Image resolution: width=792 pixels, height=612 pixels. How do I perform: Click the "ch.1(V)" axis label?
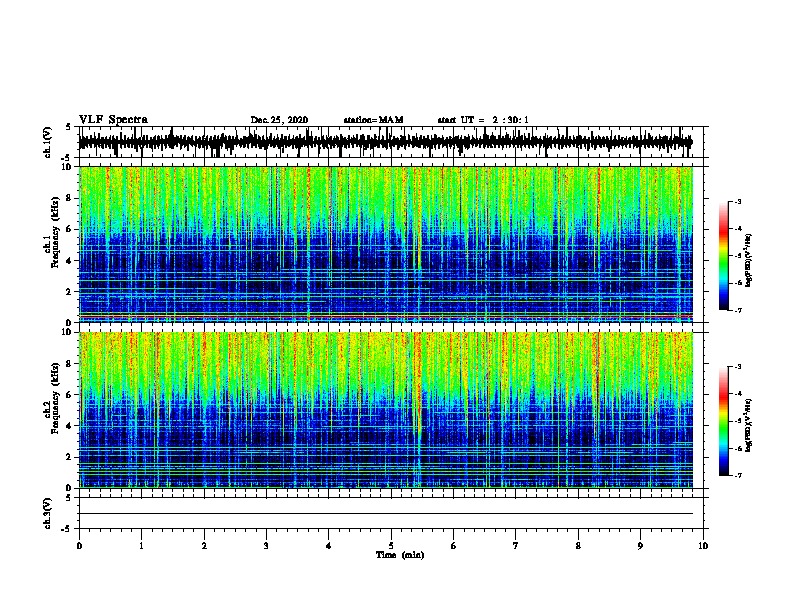click(48, 142)
